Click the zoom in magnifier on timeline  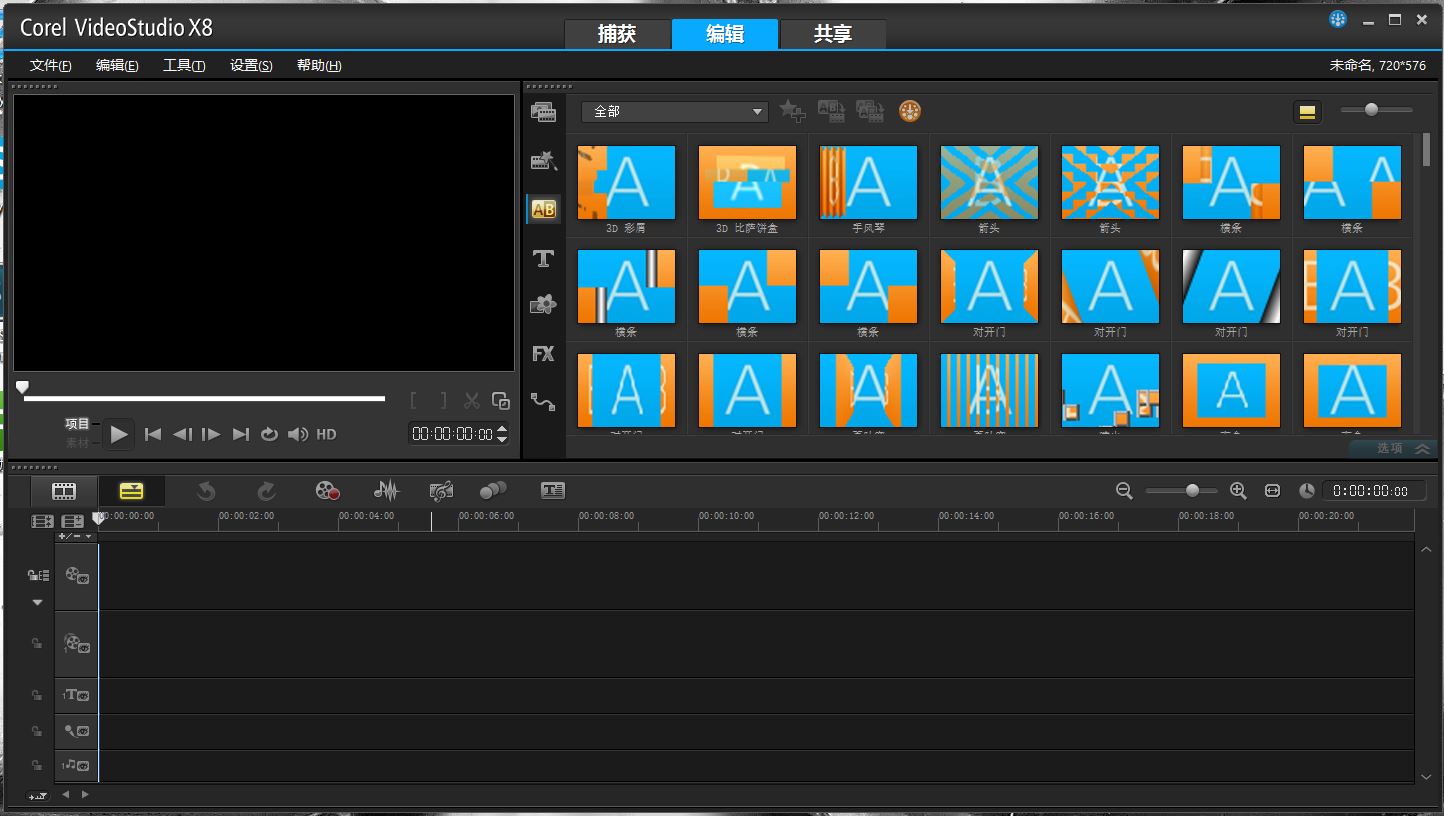(x=1238, y=491)
